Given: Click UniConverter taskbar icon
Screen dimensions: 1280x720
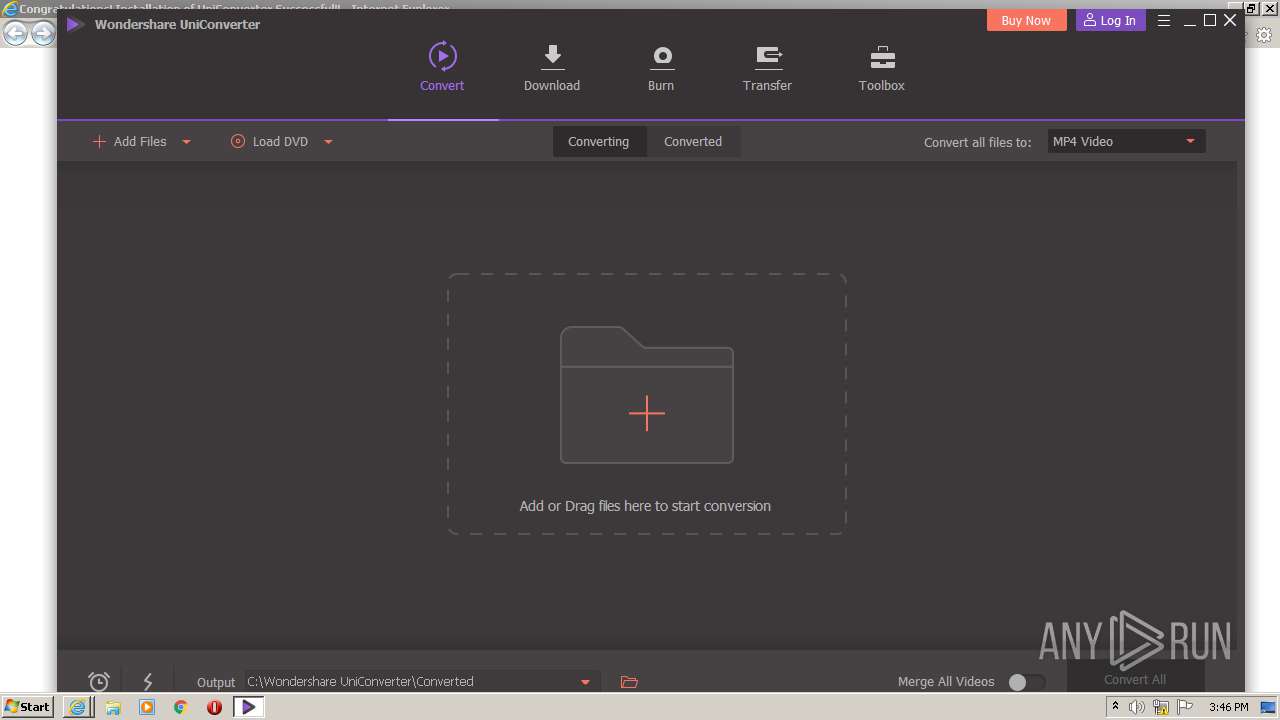Looking at the screenshot, I should click(x=248, y=707).
